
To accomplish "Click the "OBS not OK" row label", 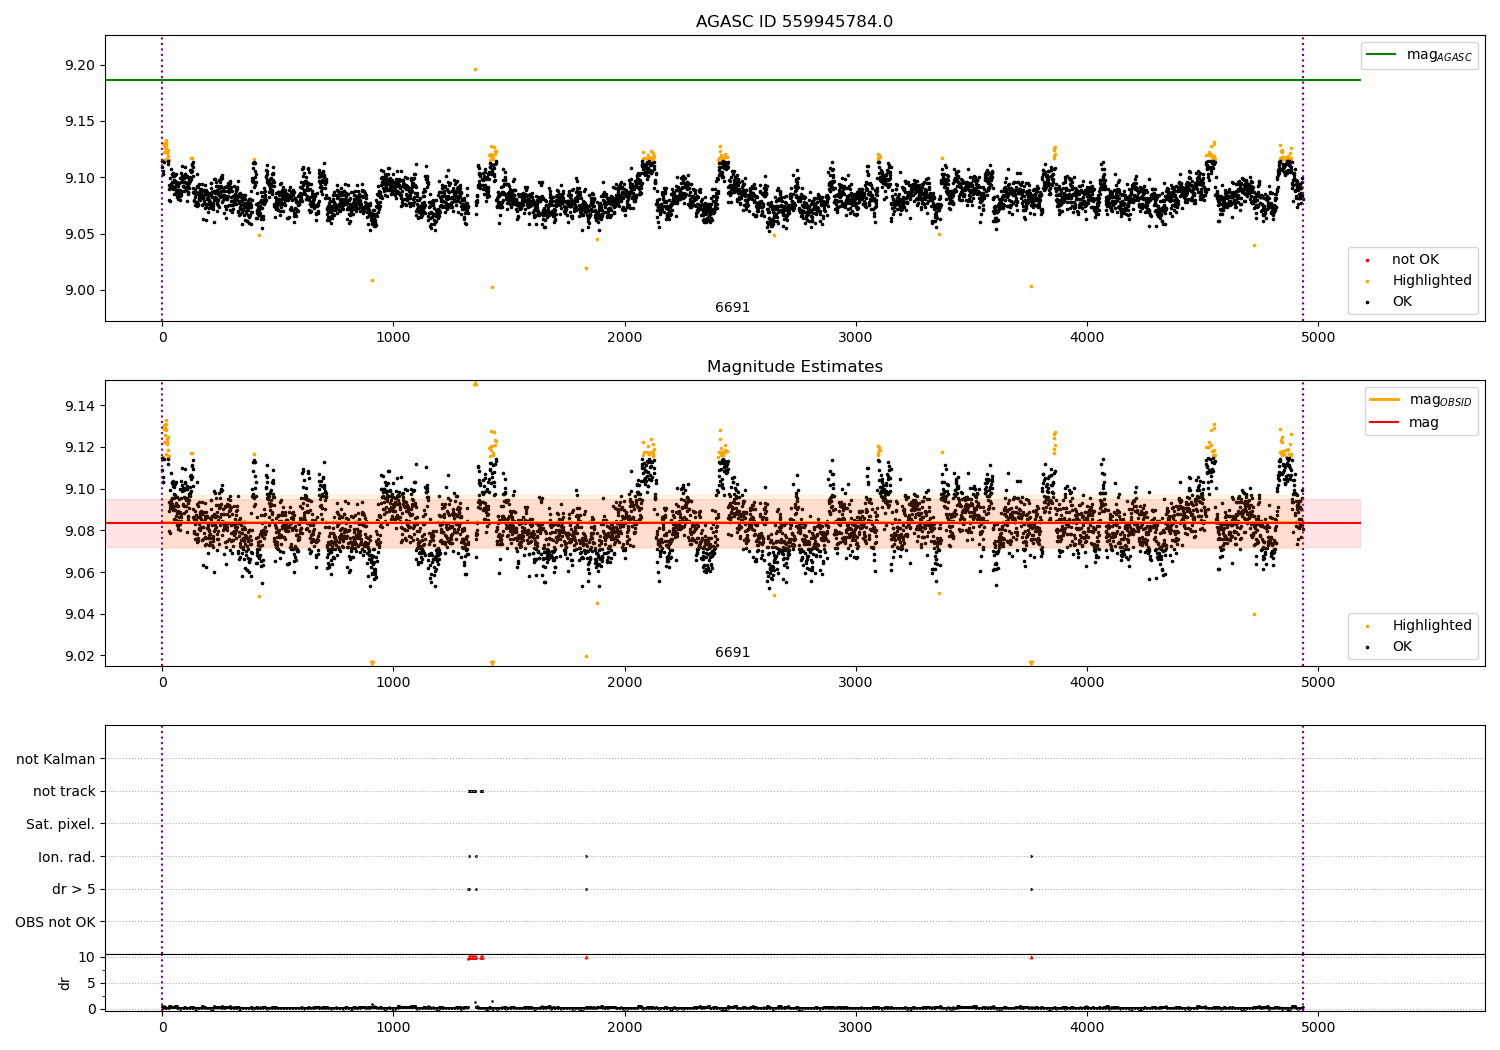I will pyautogui.click(x=56, y=922).
